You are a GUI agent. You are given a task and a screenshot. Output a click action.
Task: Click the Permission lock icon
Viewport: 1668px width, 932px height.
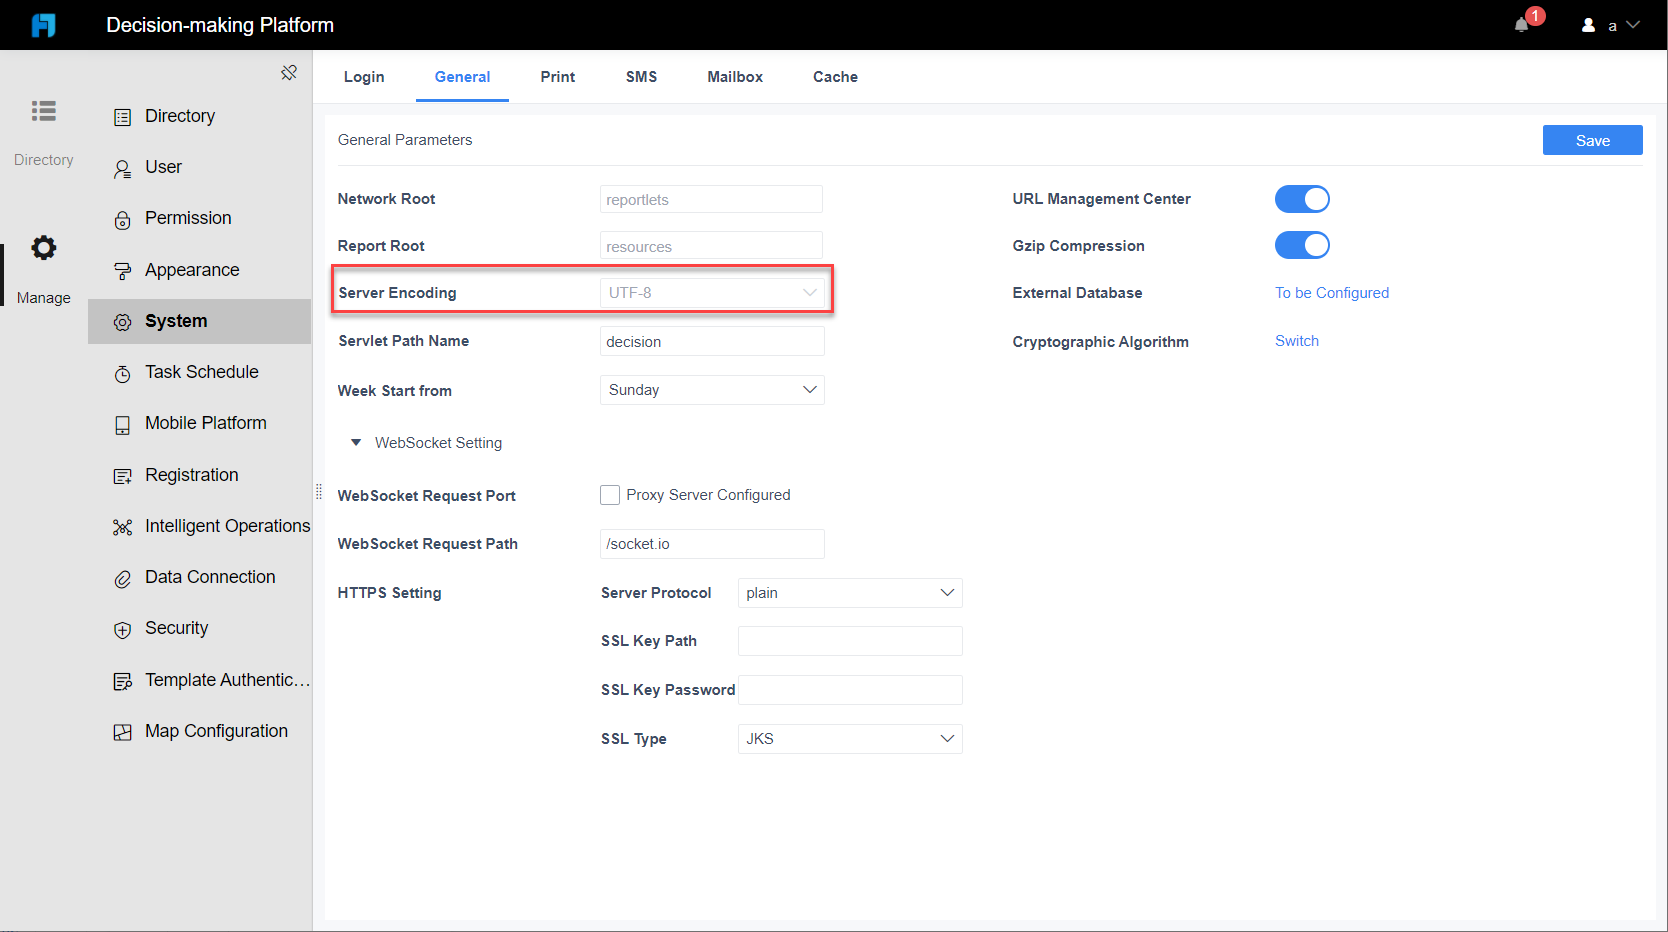(x=122, y=220)
